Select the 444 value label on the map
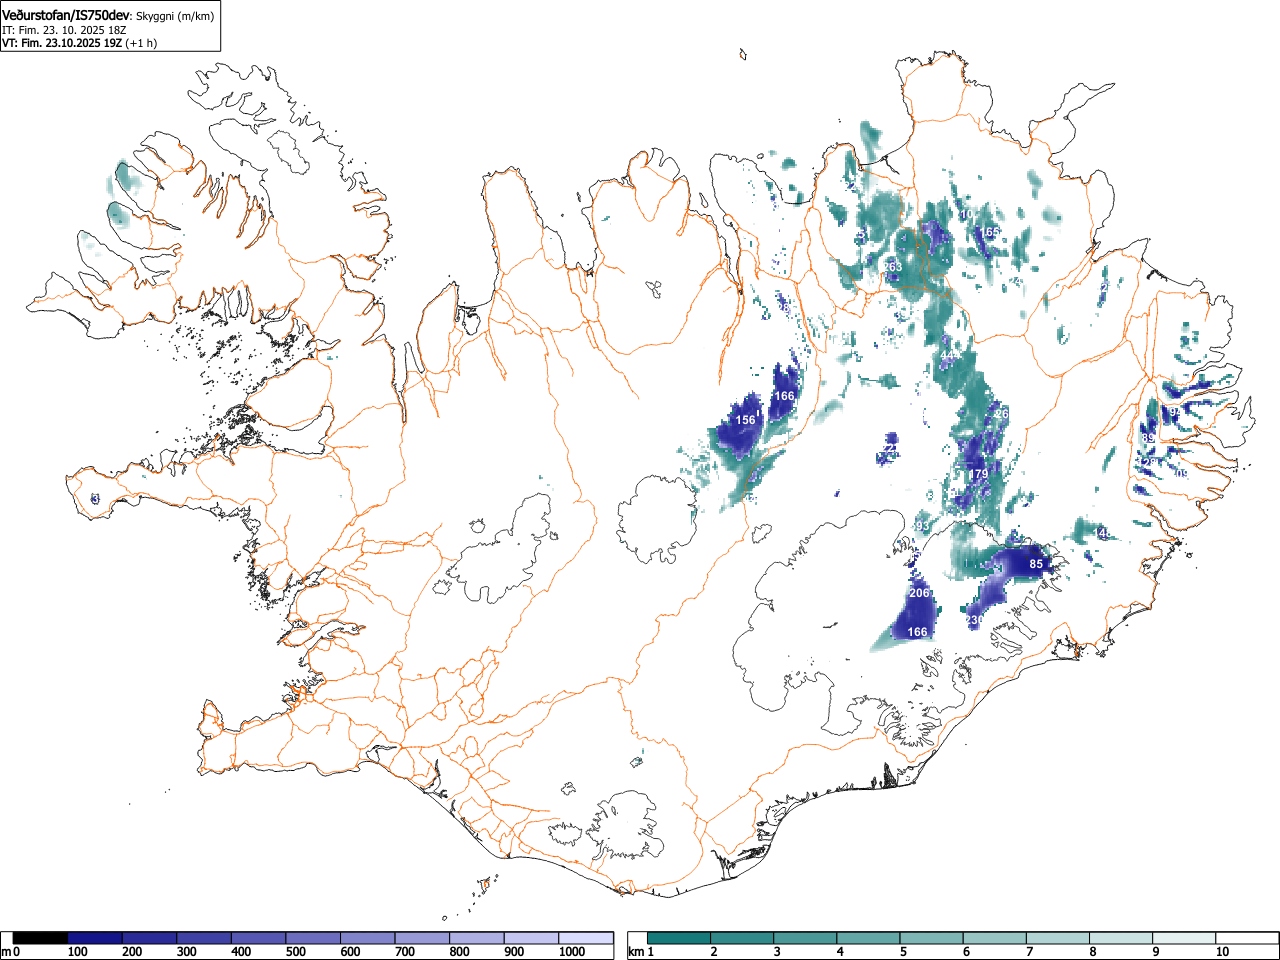This screenshot has width=1280, height=960. pyautogui.click(x=950, y=356)
